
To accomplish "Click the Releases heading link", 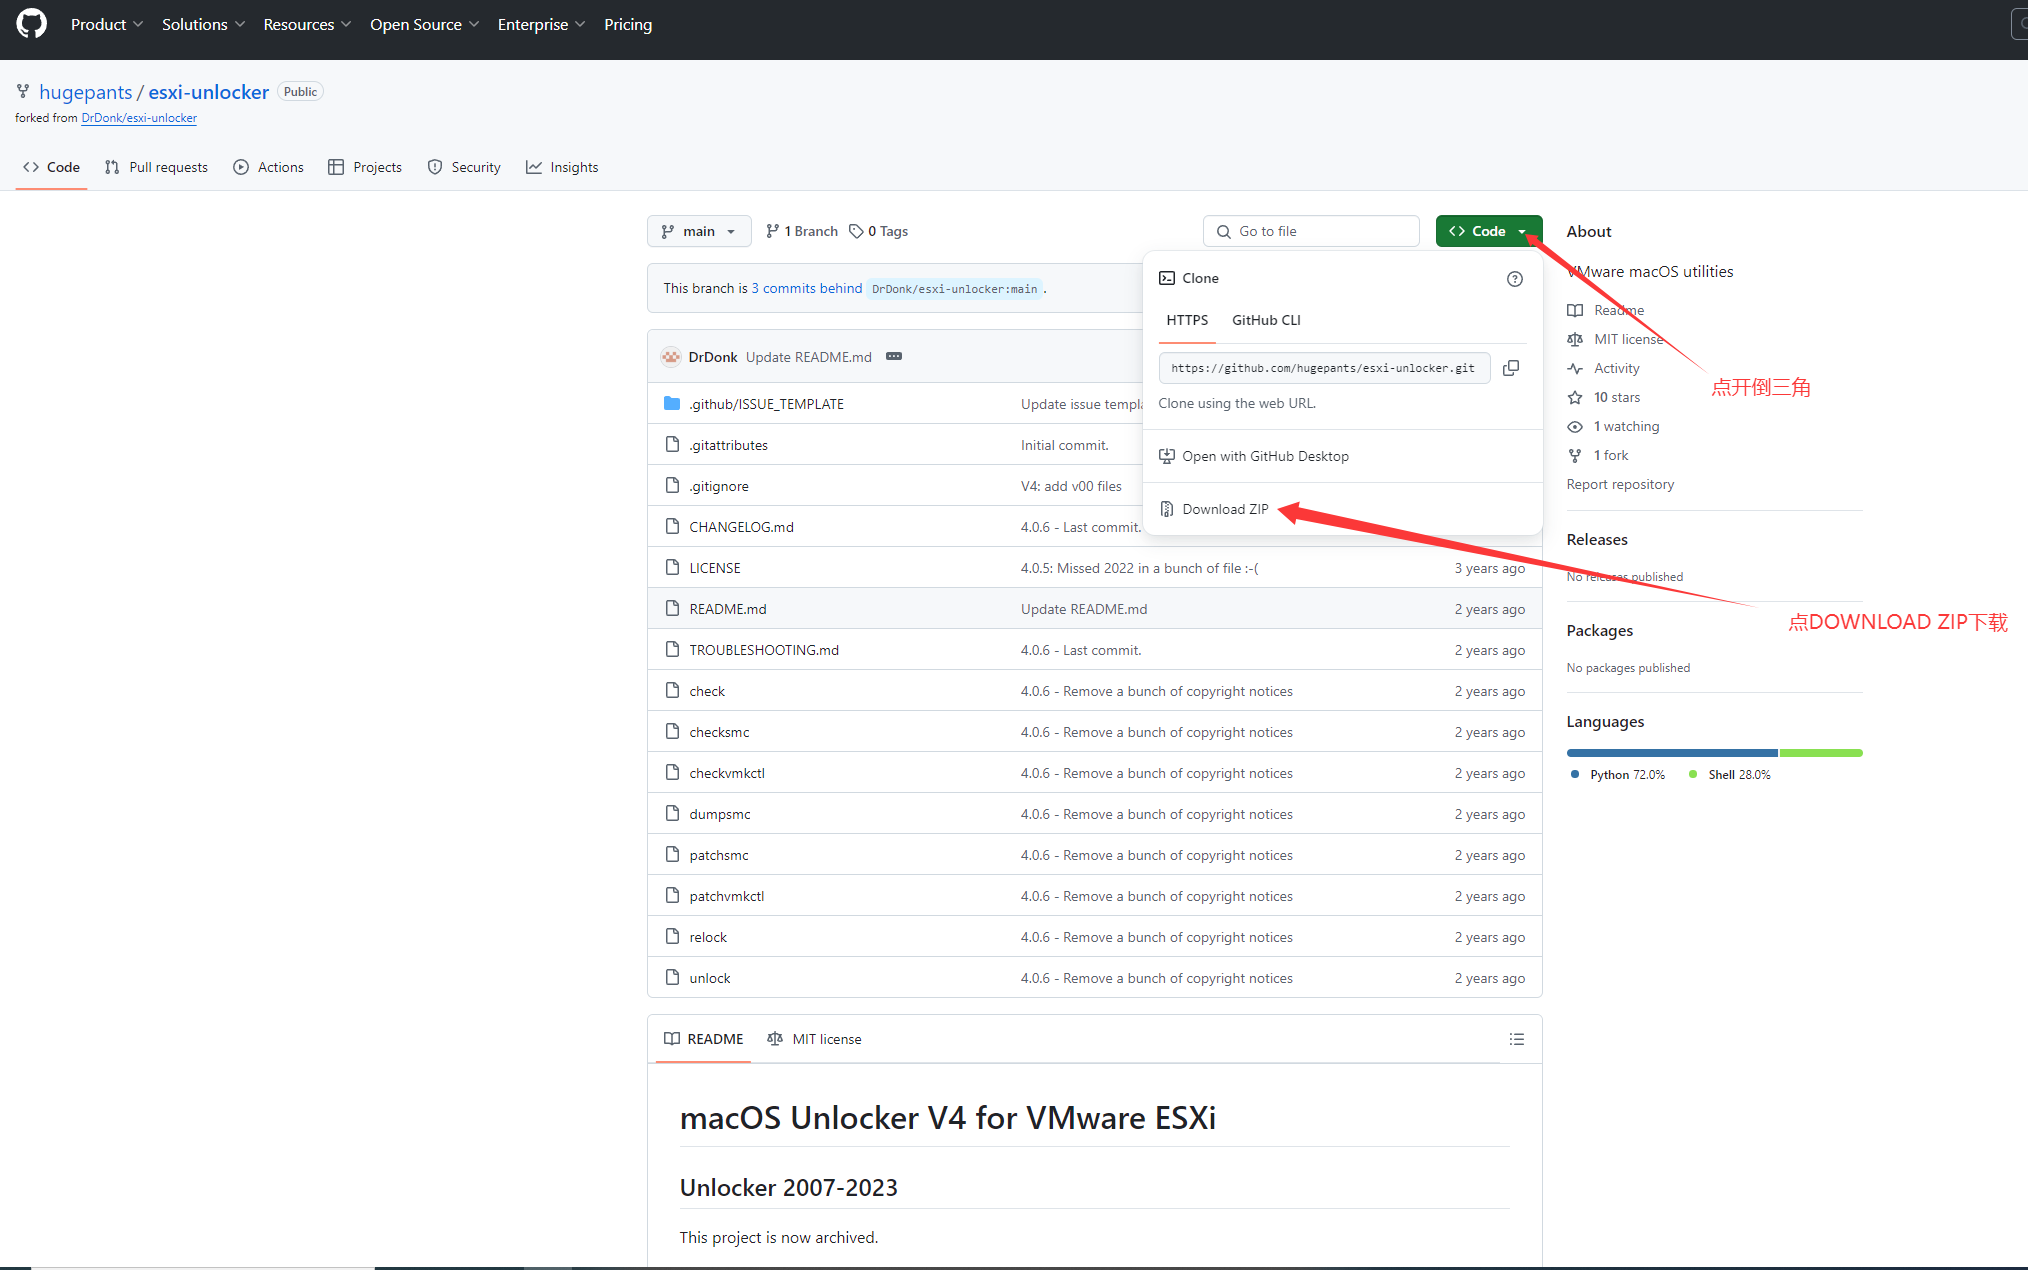I will click(1596, 540).
